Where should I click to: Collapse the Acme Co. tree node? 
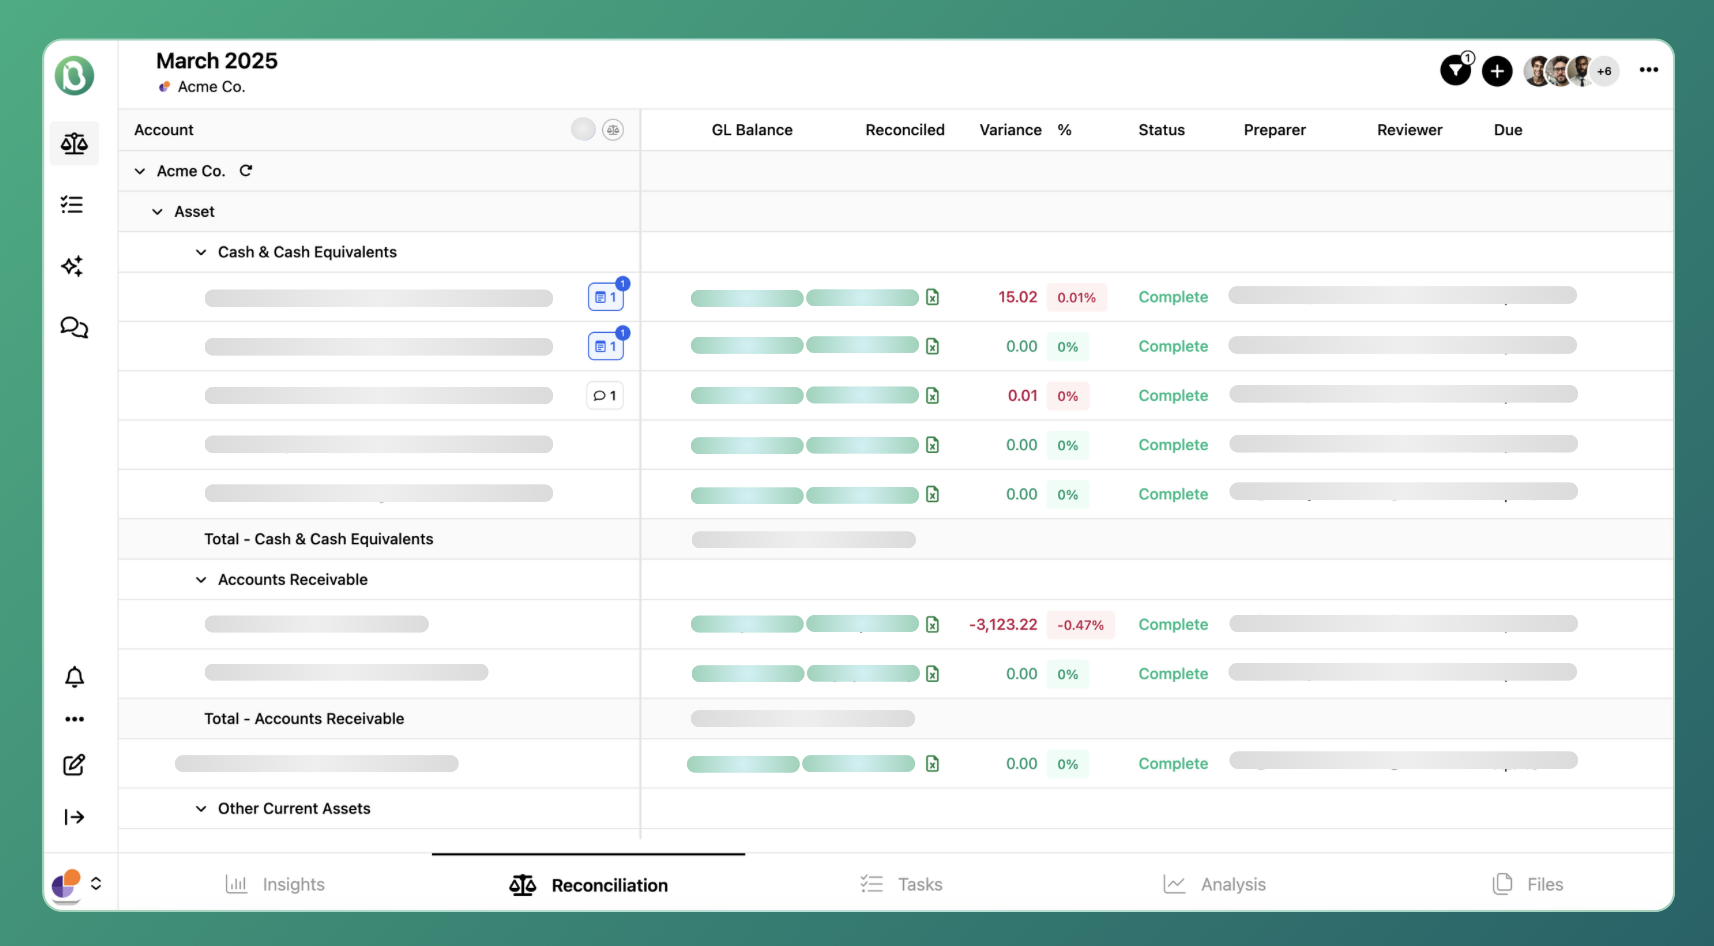(x=140, y=171)
